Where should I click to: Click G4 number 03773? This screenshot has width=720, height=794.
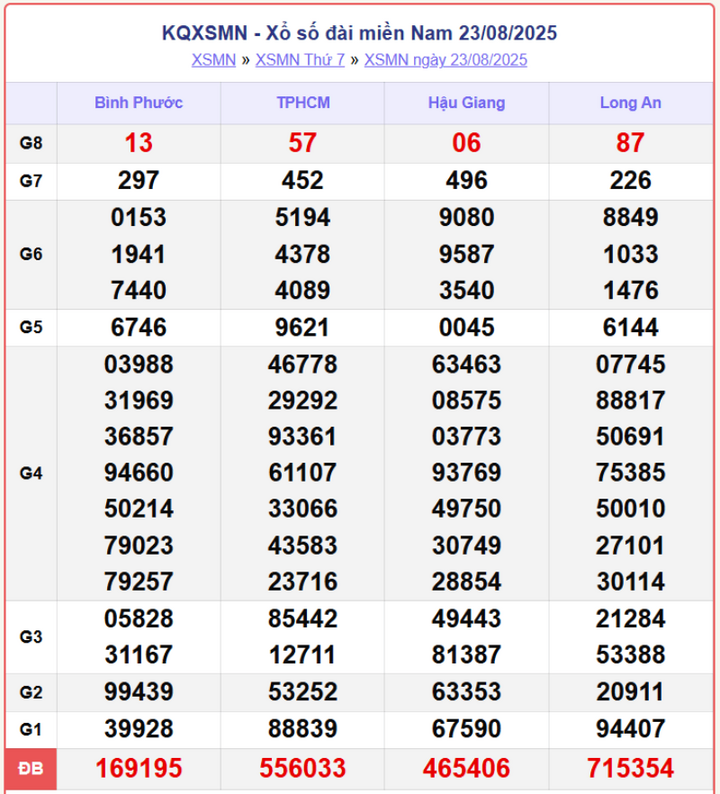[x=466, y=436]
